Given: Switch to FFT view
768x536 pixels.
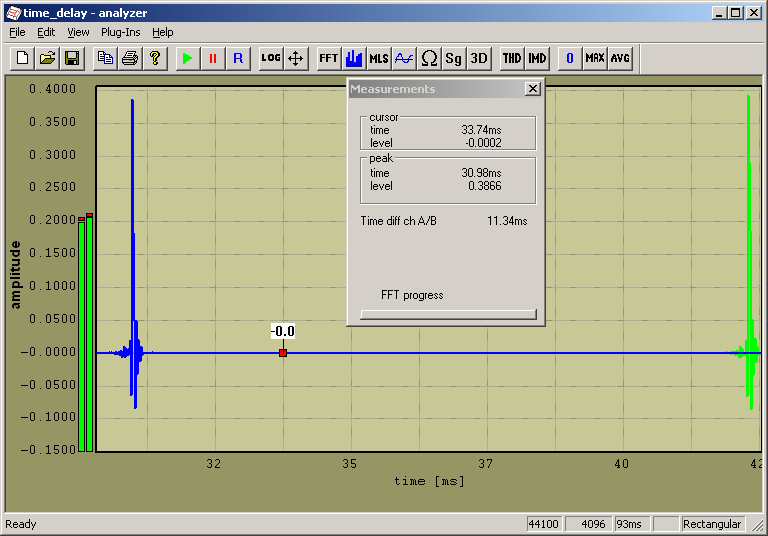Looking at the screenshot, I should [x=328, y=58].
